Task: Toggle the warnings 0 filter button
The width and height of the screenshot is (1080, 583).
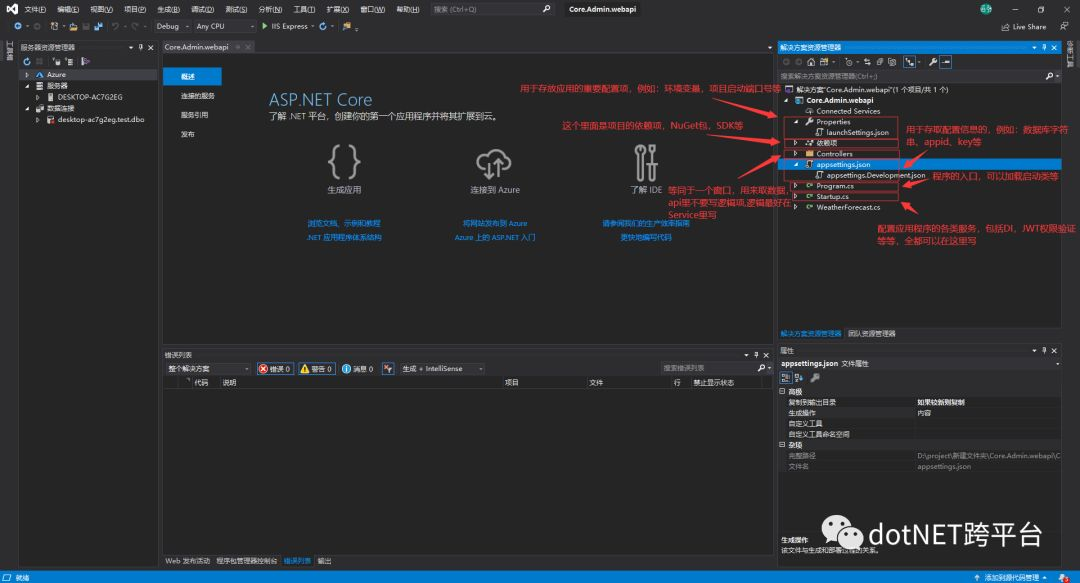Action: click(x=316, y=369)
